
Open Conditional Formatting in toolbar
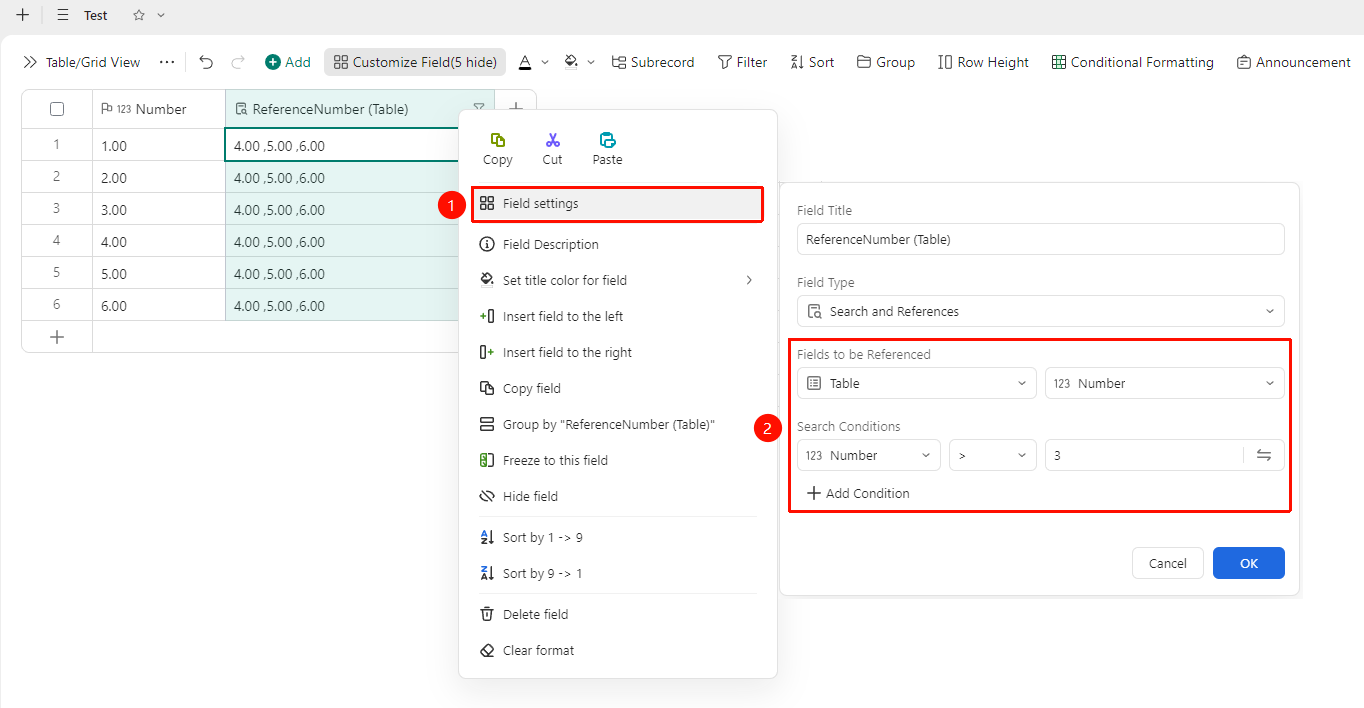pos(1132,62)
